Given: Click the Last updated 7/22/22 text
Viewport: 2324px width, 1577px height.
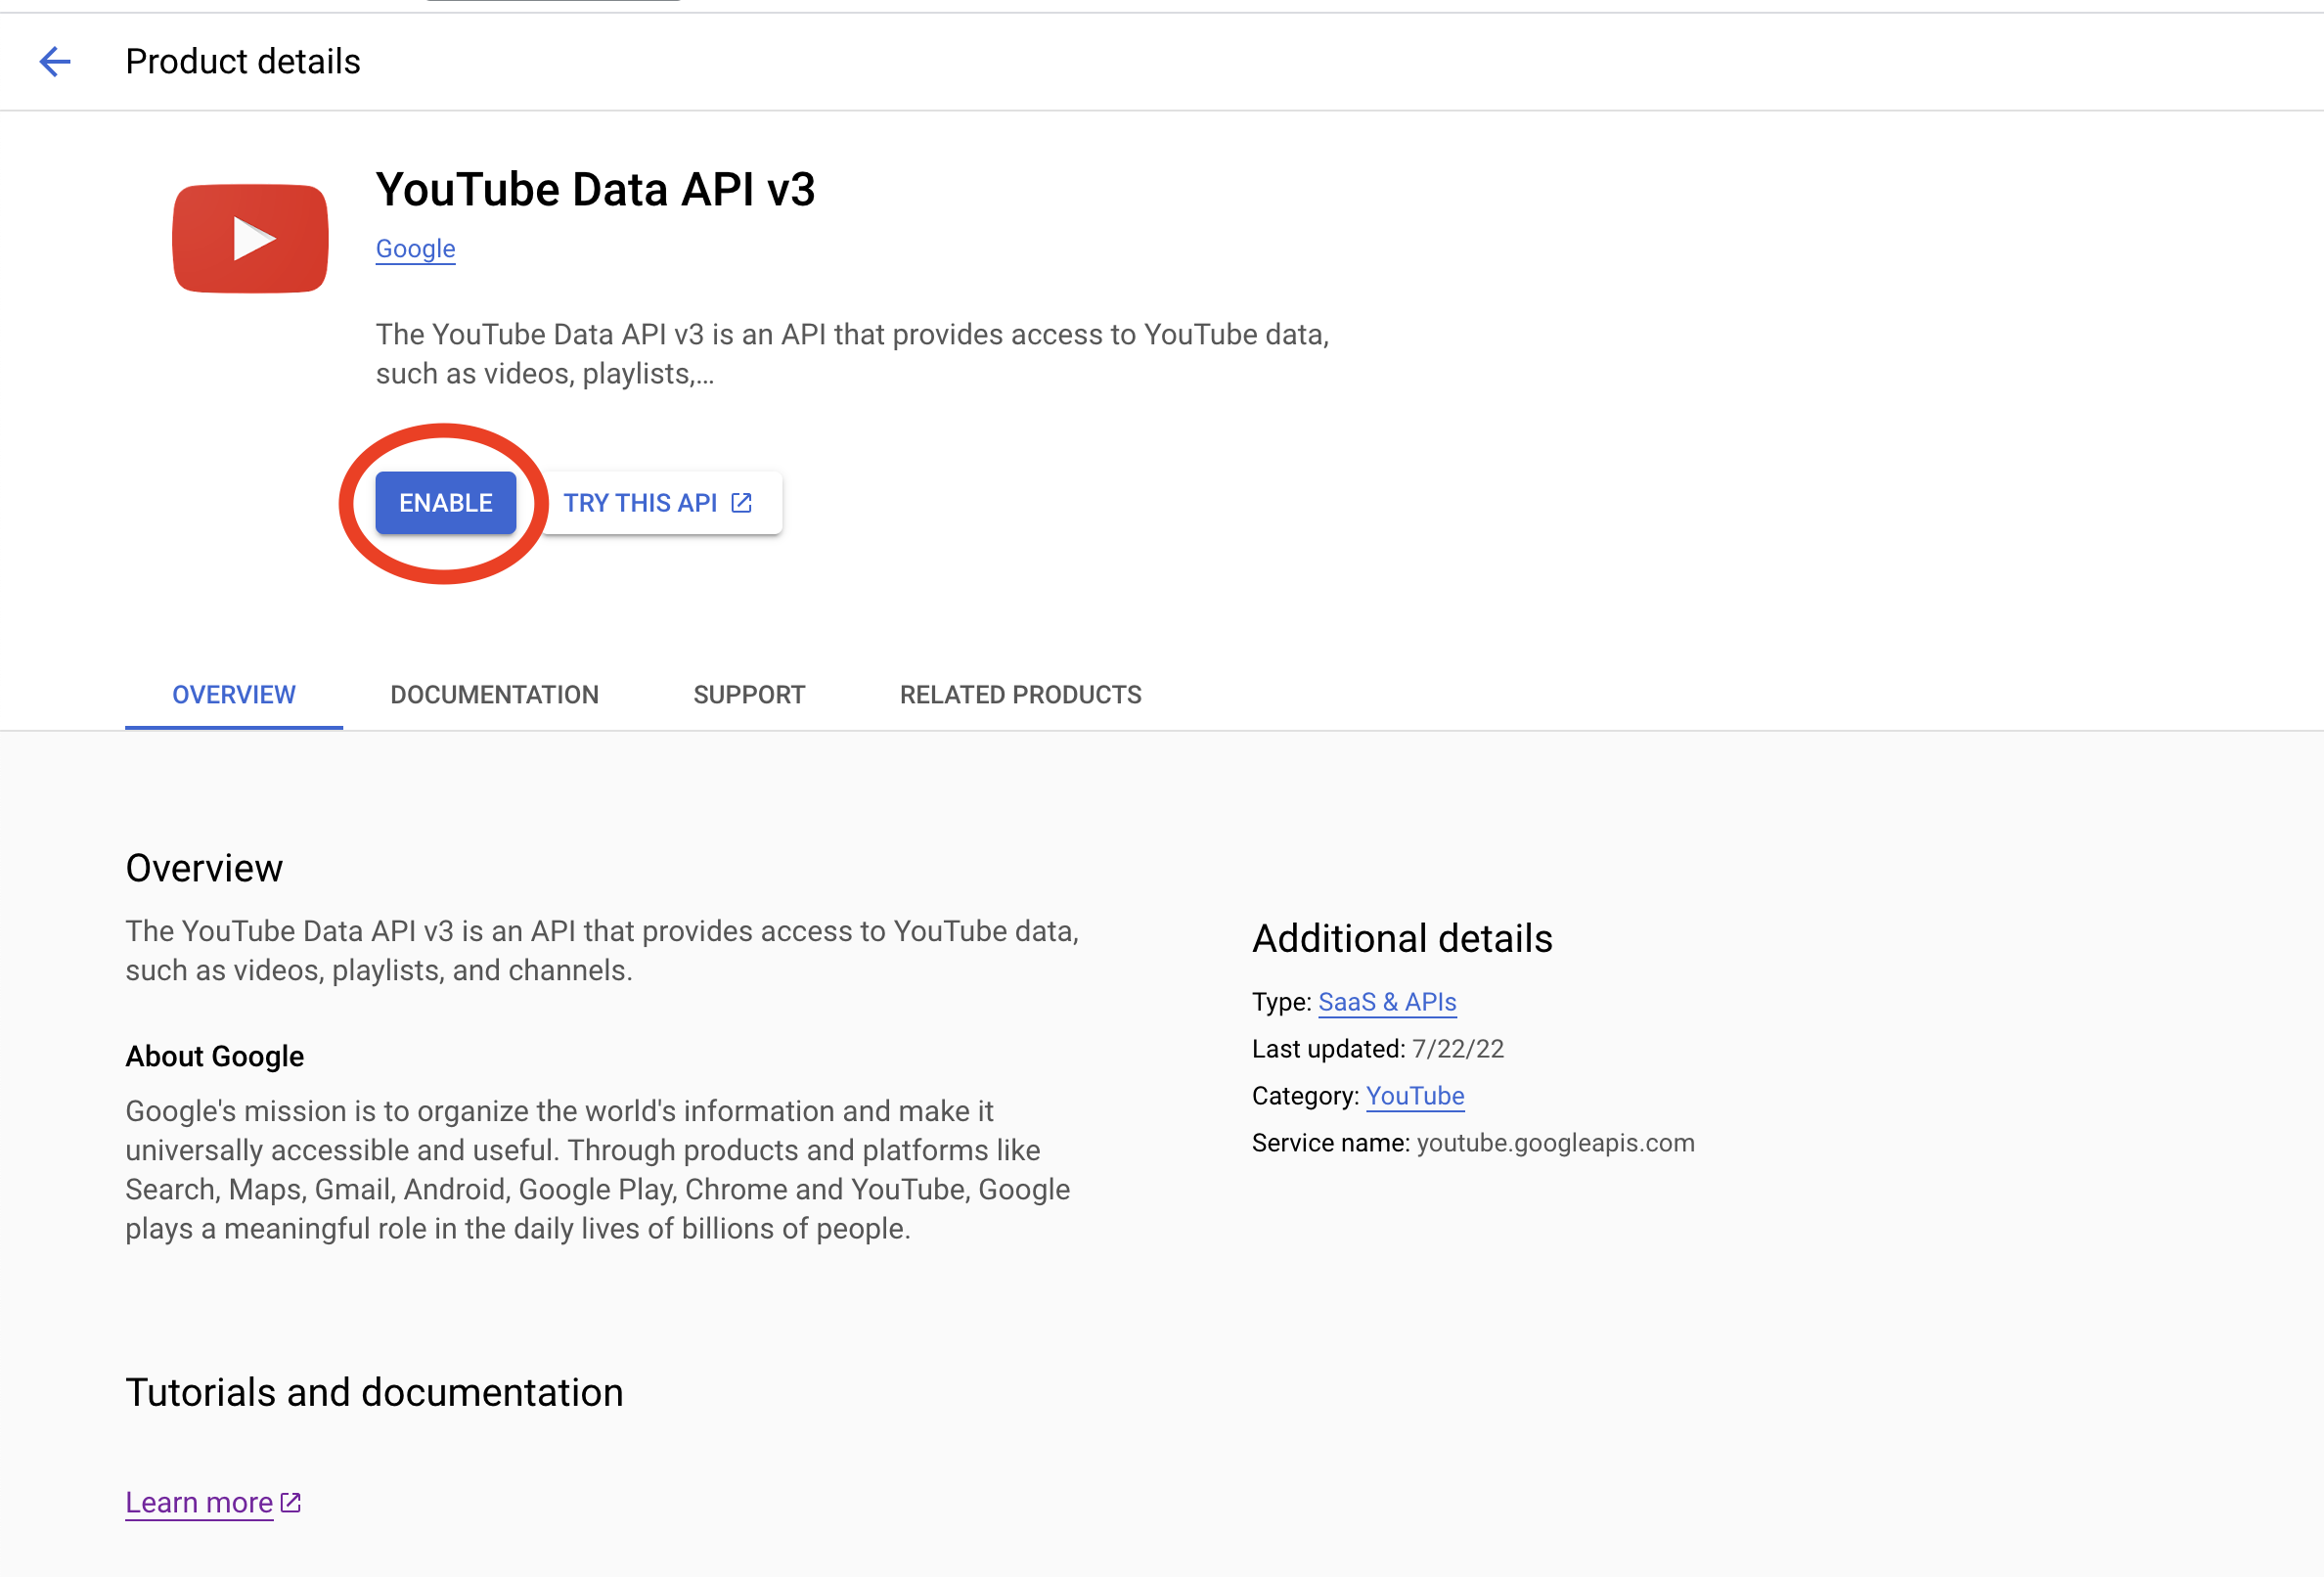Looking at the screenshot, I should coord(1377,1049).
